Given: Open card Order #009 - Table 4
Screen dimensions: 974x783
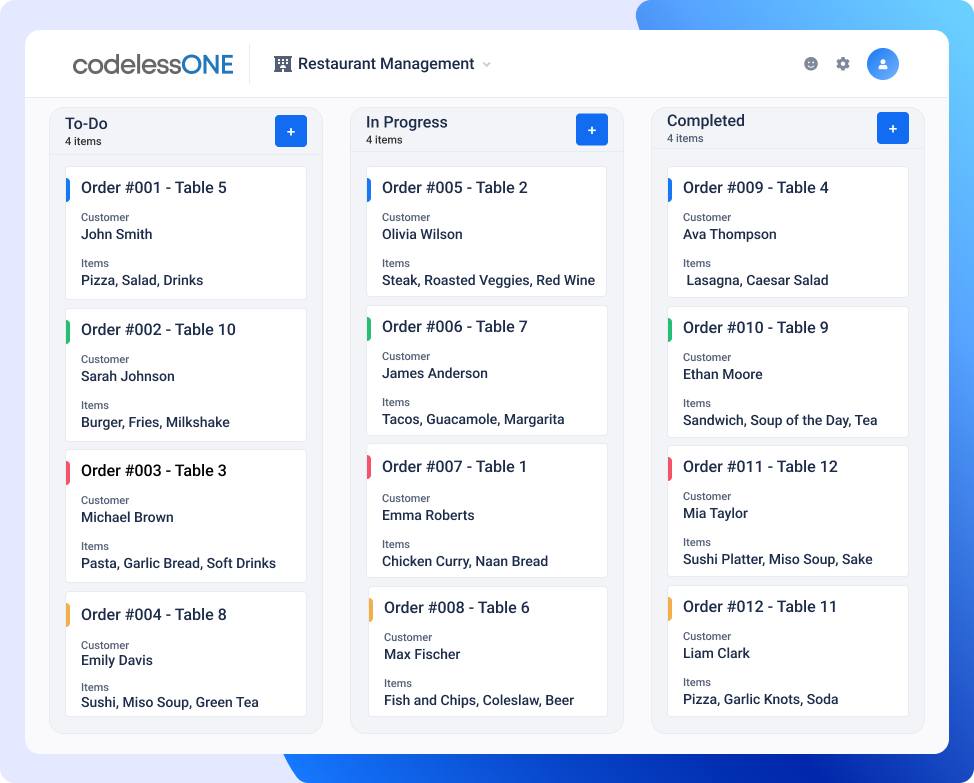Looking at the screenshot, I should coord(788,232).
